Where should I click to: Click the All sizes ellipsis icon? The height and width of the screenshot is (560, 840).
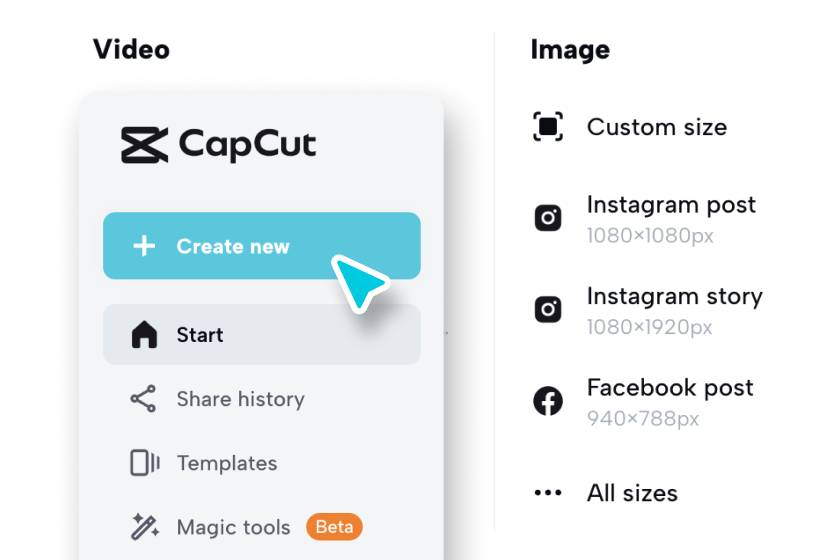(547, 493)
